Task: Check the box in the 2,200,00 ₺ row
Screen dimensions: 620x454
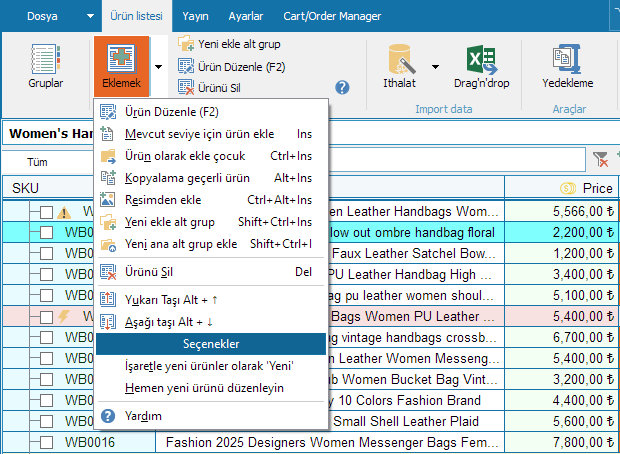Action: click(x=47, y=232)
